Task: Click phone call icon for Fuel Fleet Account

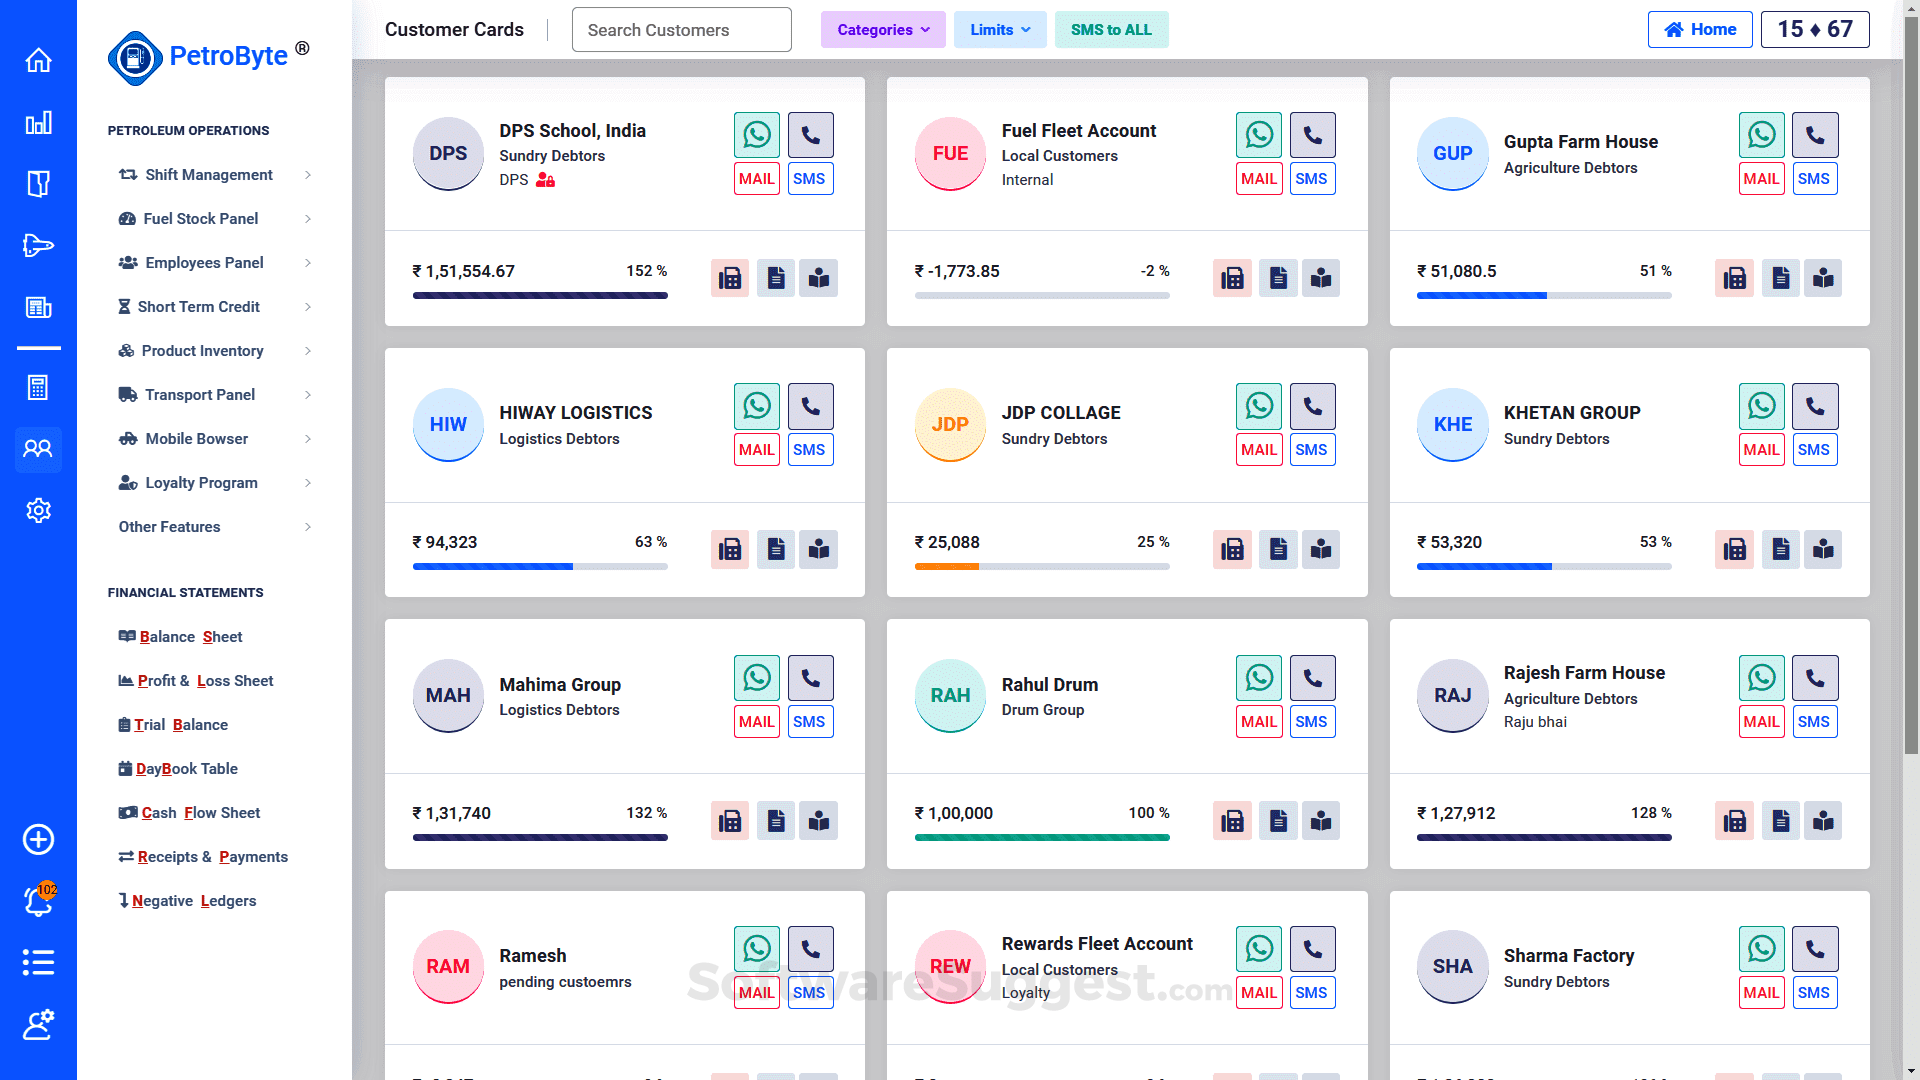Action: pos(1312,135)
